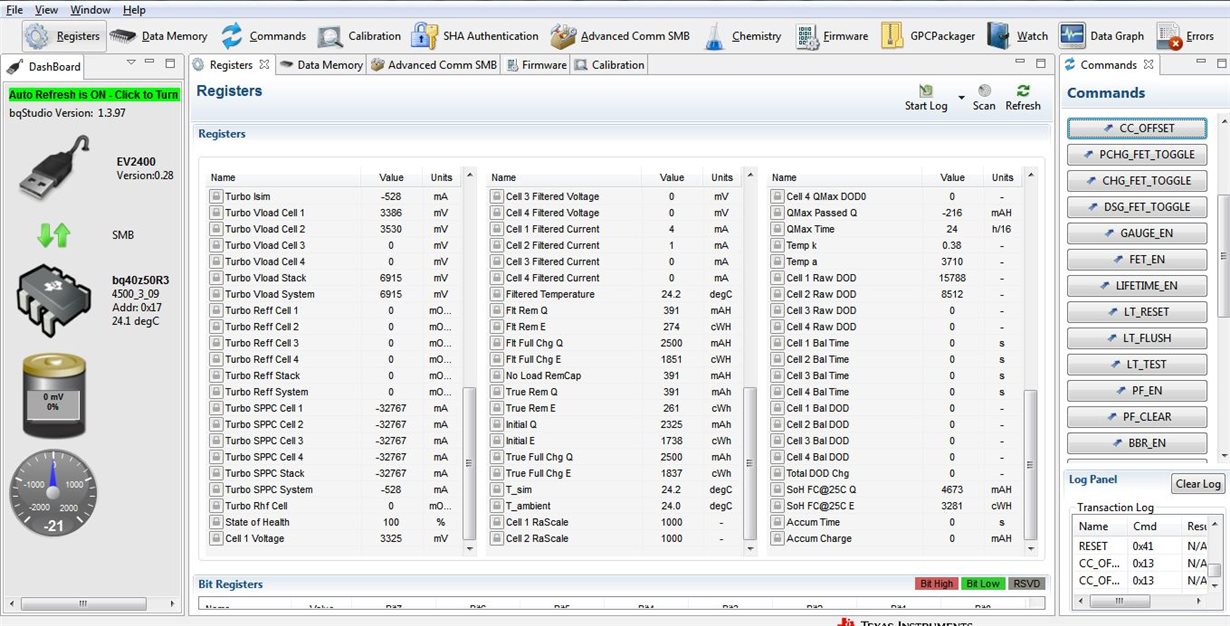This screenshot has width=1230, height=626.
Task: Click the LT_TEST command button
Action: click(x=1137, y=364)
